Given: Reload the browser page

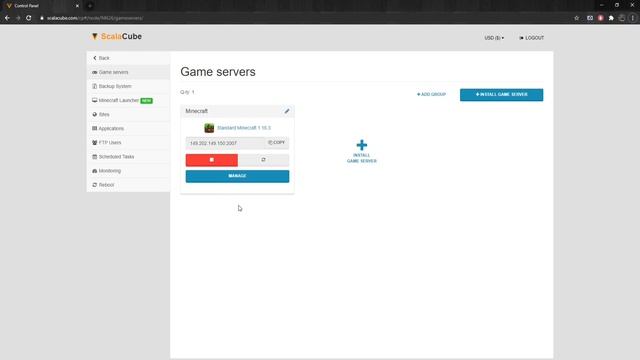Looking at the screenshot, I should (x=29, y=18).
